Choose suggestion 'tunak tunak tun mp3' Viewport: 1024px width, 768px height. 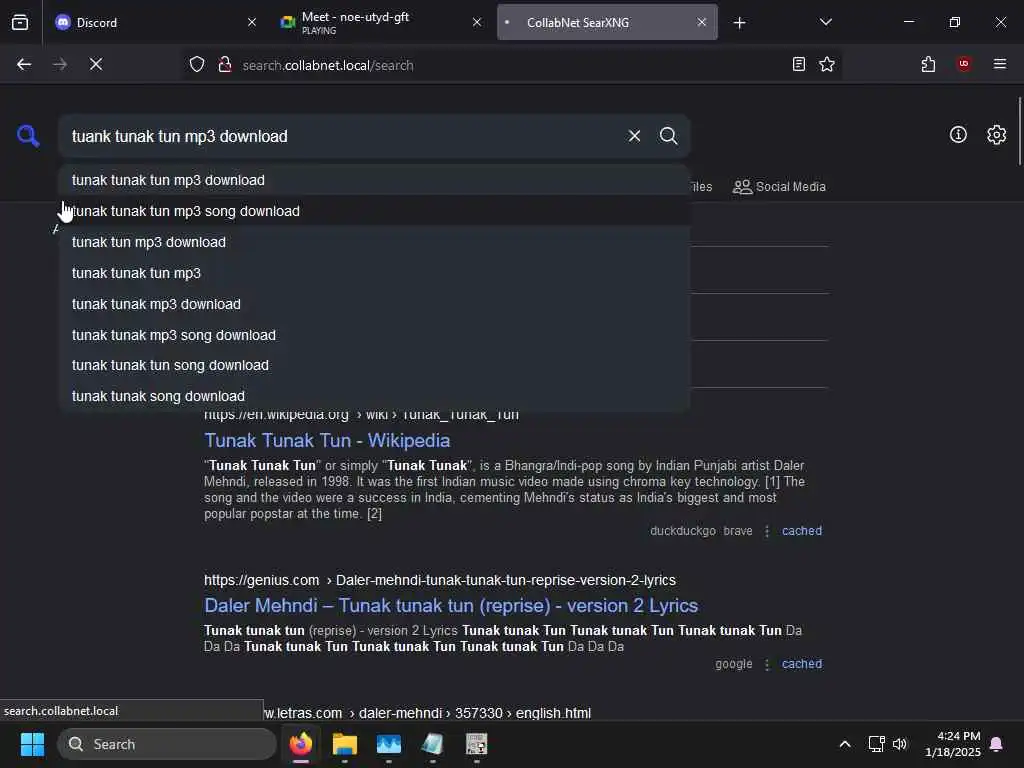pos(374,273)
